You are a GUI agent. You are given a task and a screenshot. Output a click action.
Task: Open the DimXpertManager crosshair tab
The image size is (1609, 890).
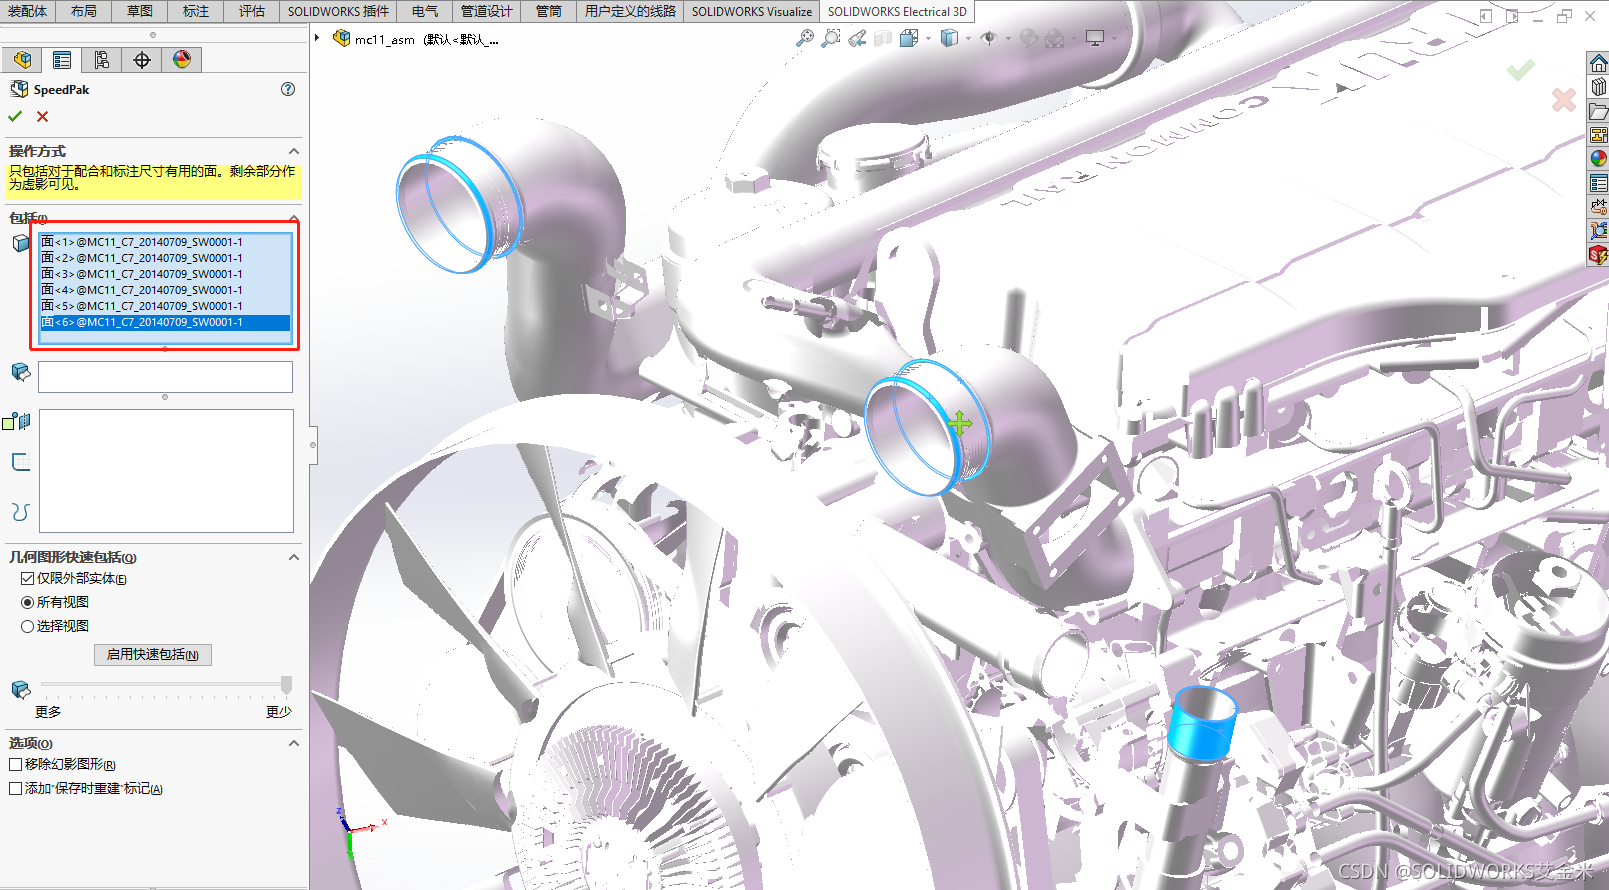pyautogui.click(x=142, y=60)
